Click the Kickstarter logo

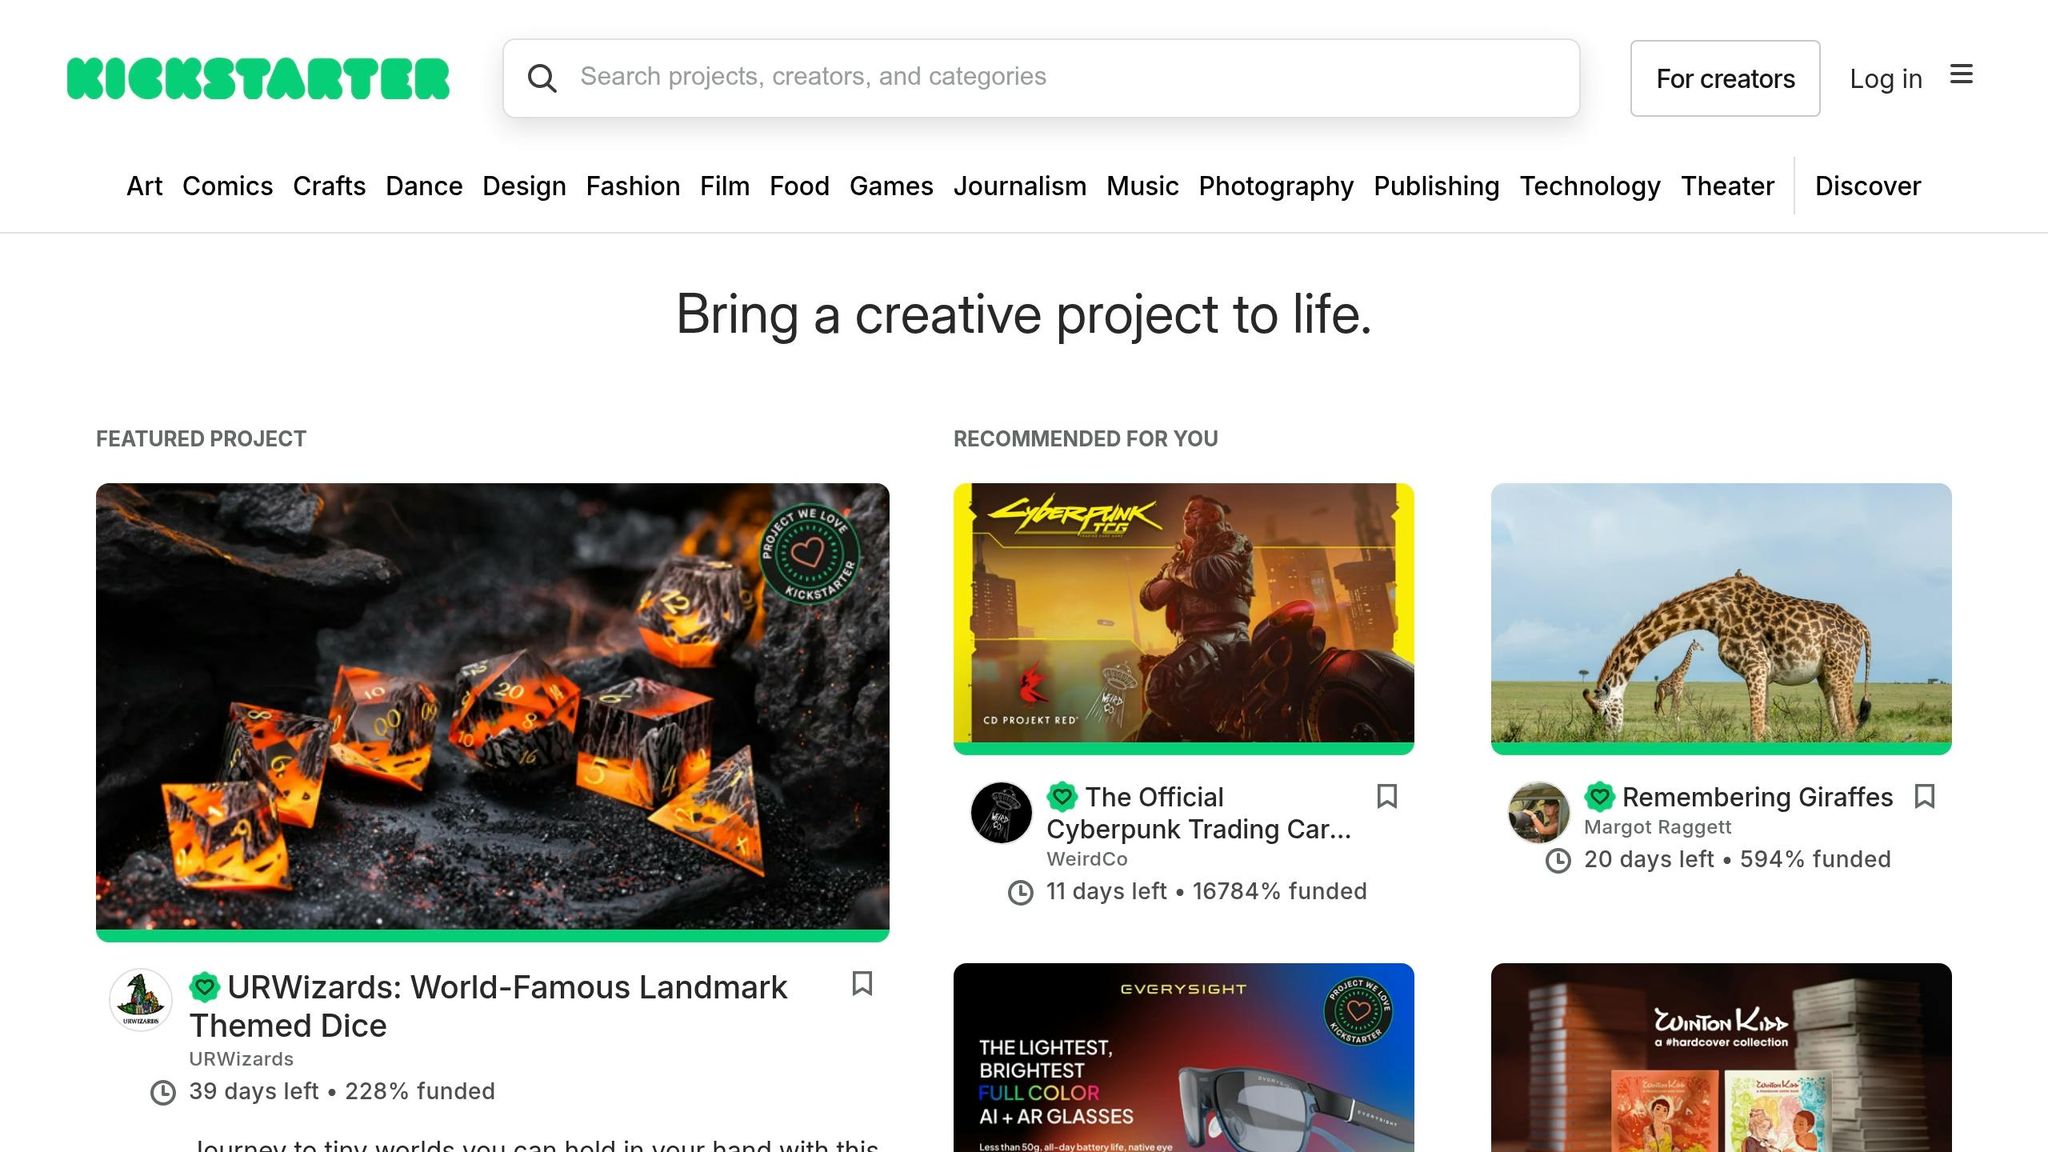pos(258,78)
